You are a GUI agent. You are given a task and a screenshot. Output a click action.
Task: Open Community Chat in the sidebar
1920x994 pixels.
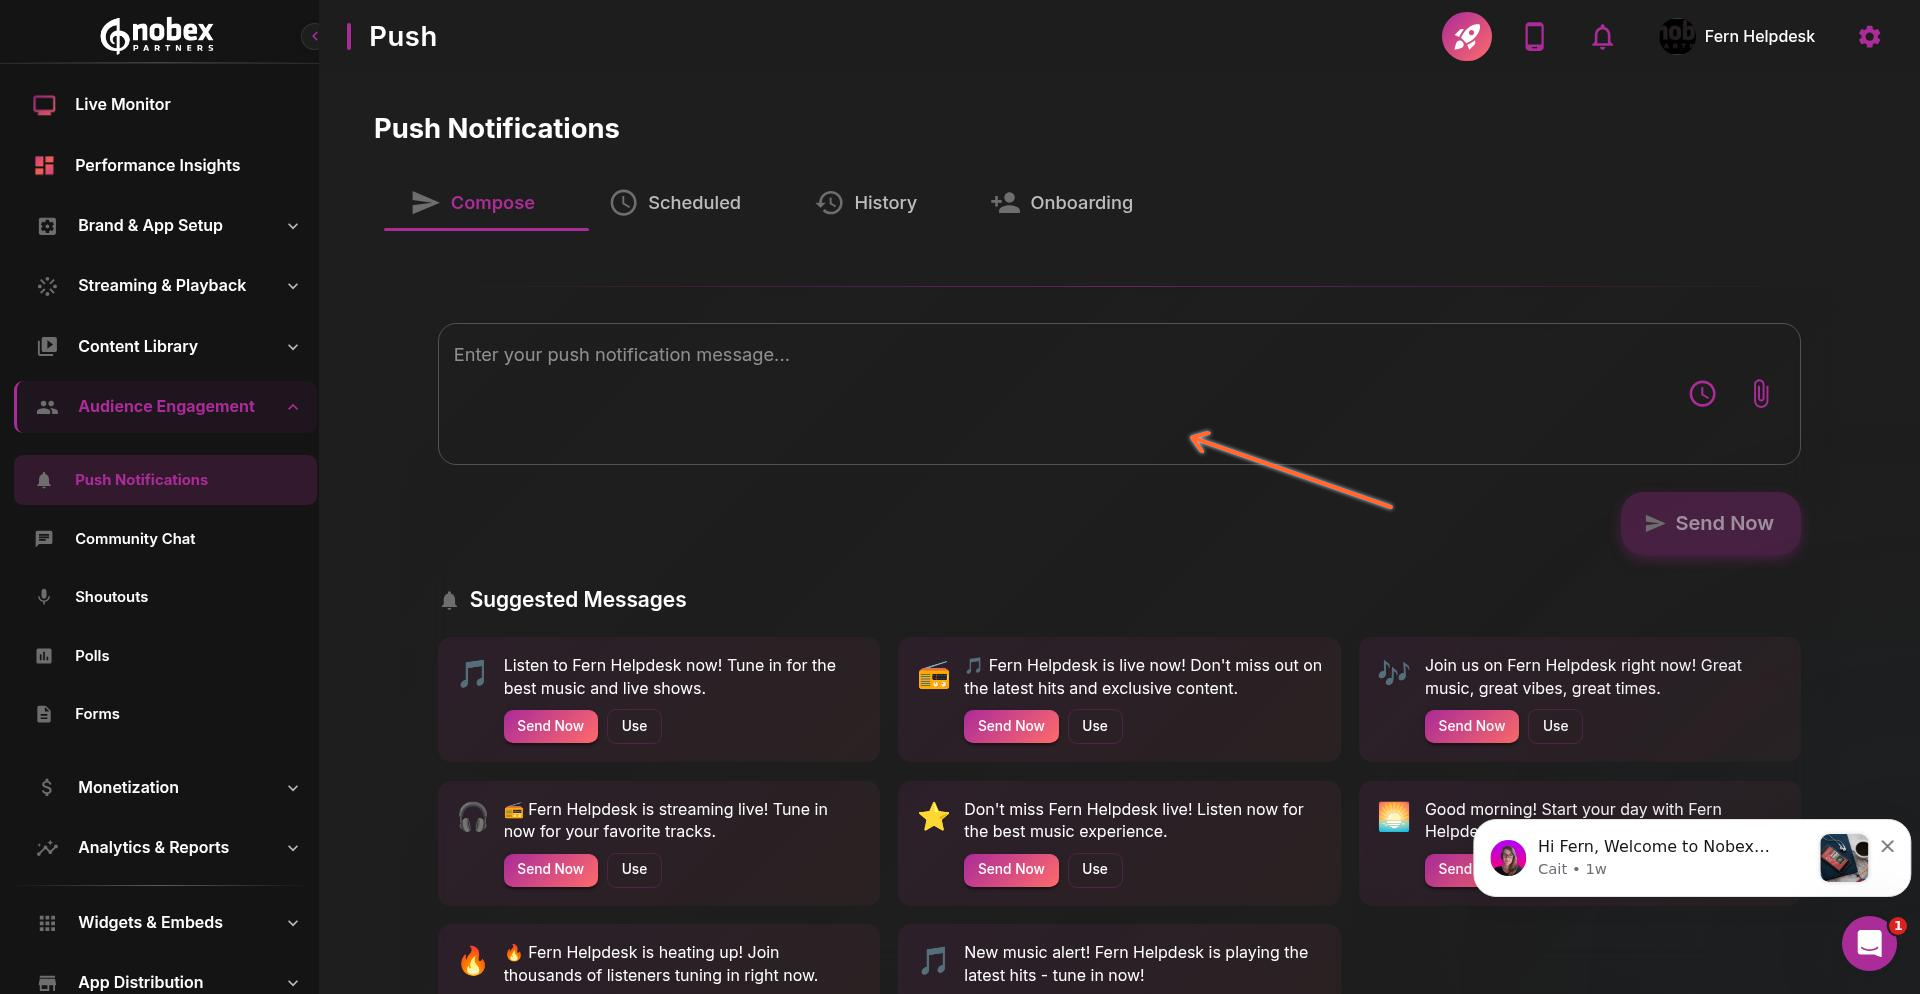[135, 539]
